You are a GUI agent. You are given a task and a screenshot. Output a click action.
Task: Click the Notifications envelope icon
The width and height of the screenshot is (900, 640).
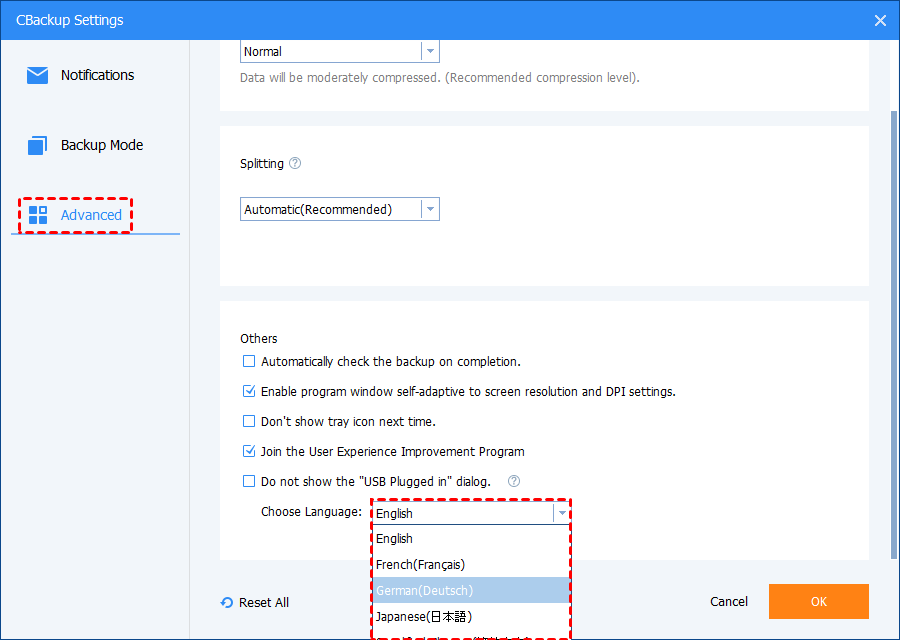(38, 75)
